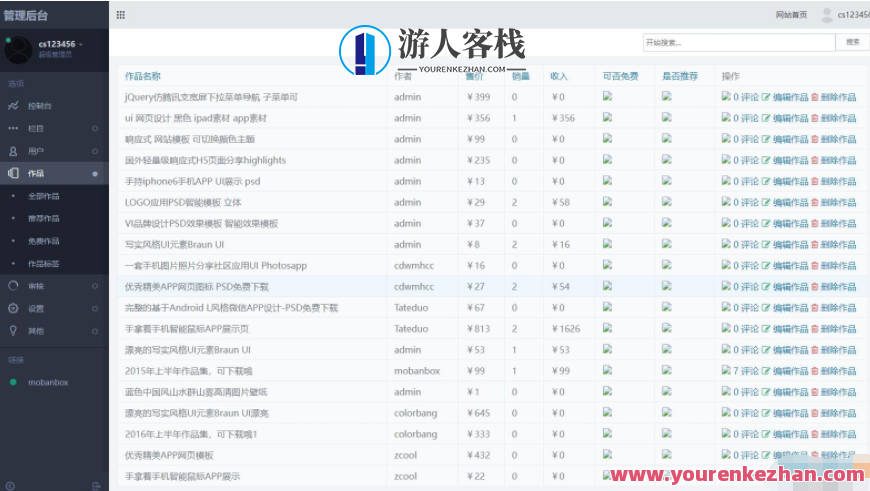Click author cdwmhcc in Photosapp row

[x=414, y=266]
